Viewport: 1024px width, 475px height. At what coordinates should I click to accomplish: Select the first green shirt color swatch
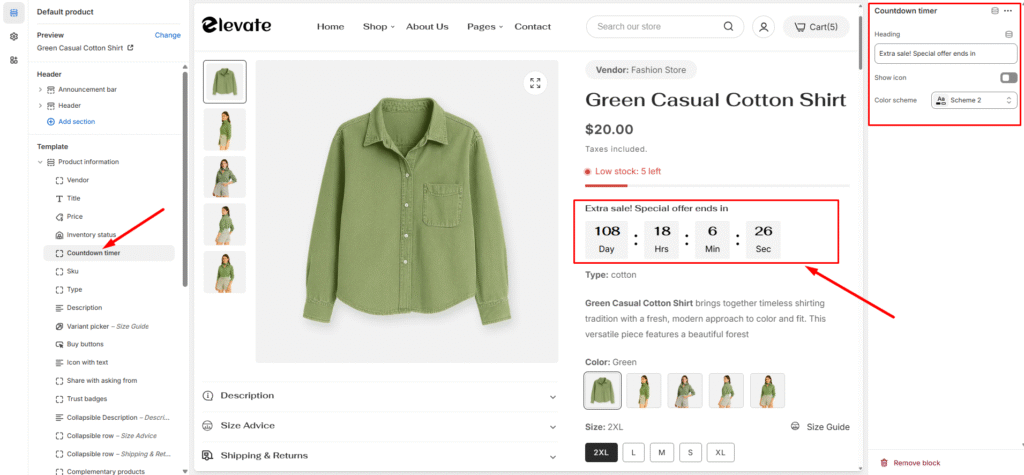[602, 391]
